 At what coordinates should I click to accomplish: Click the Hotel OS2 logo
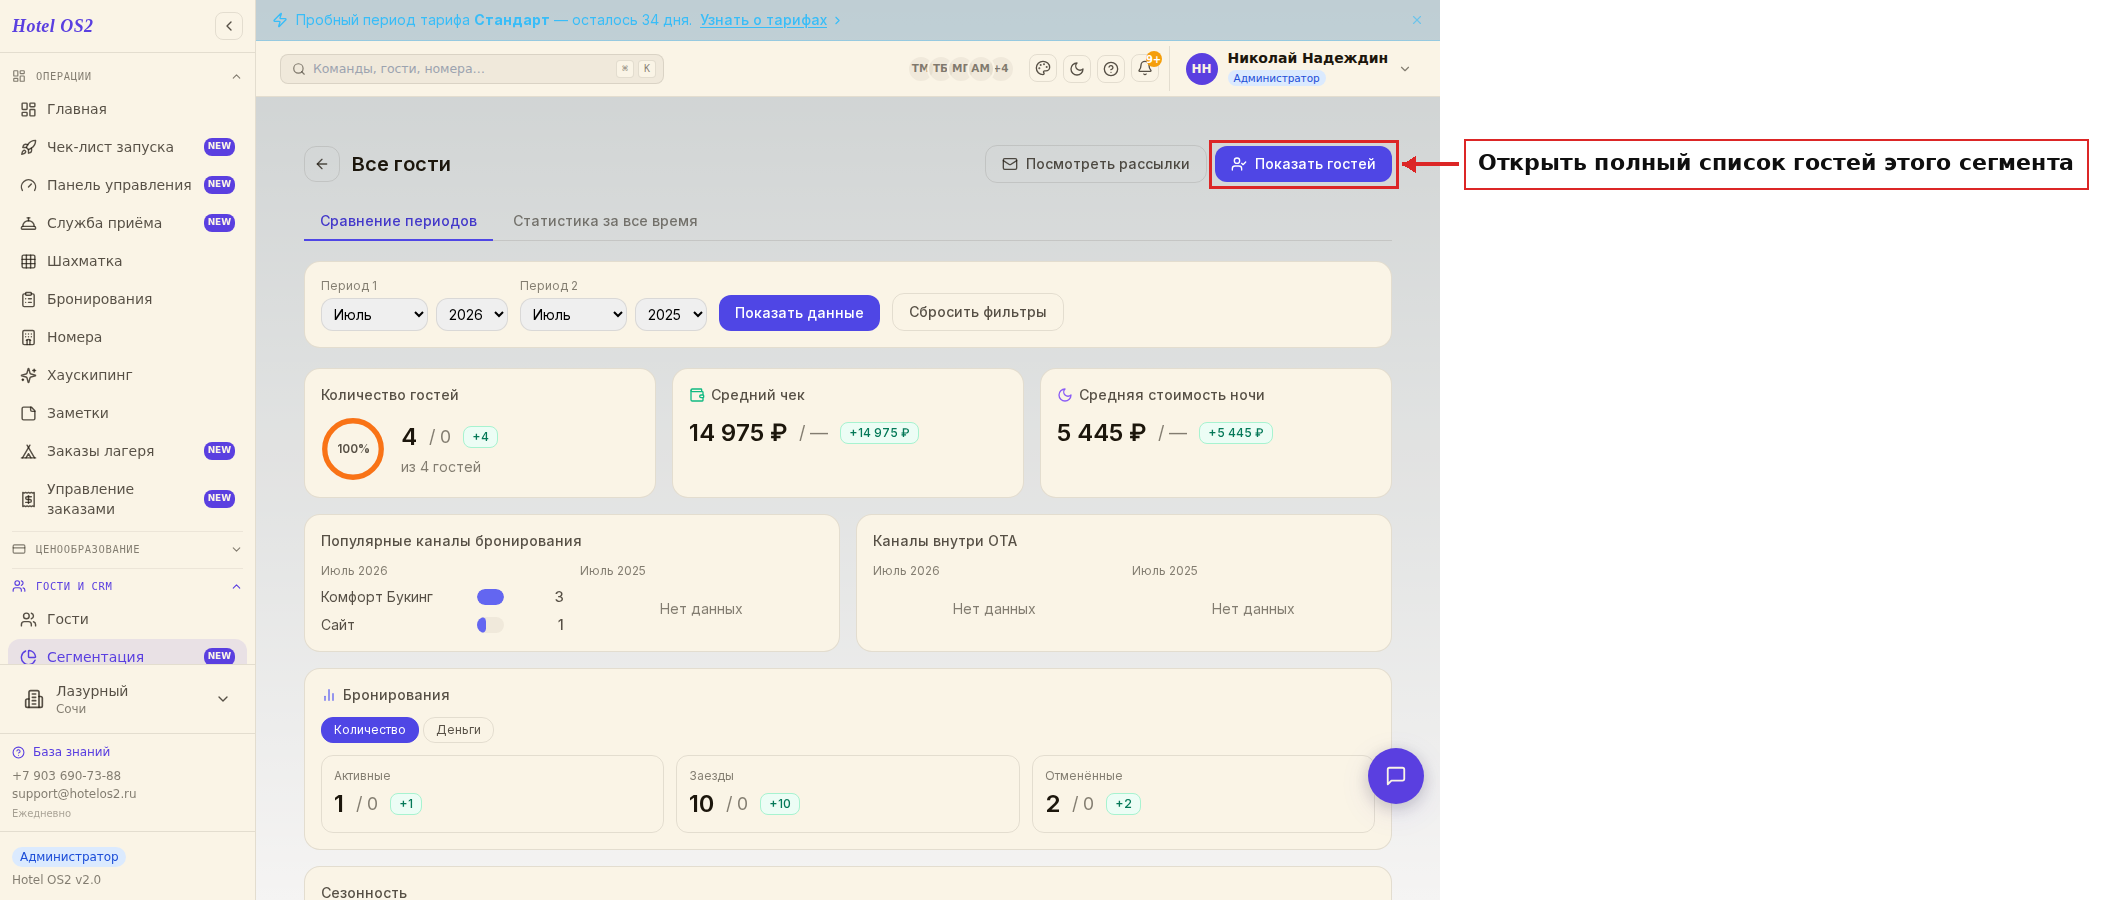(x=52, y=26)
